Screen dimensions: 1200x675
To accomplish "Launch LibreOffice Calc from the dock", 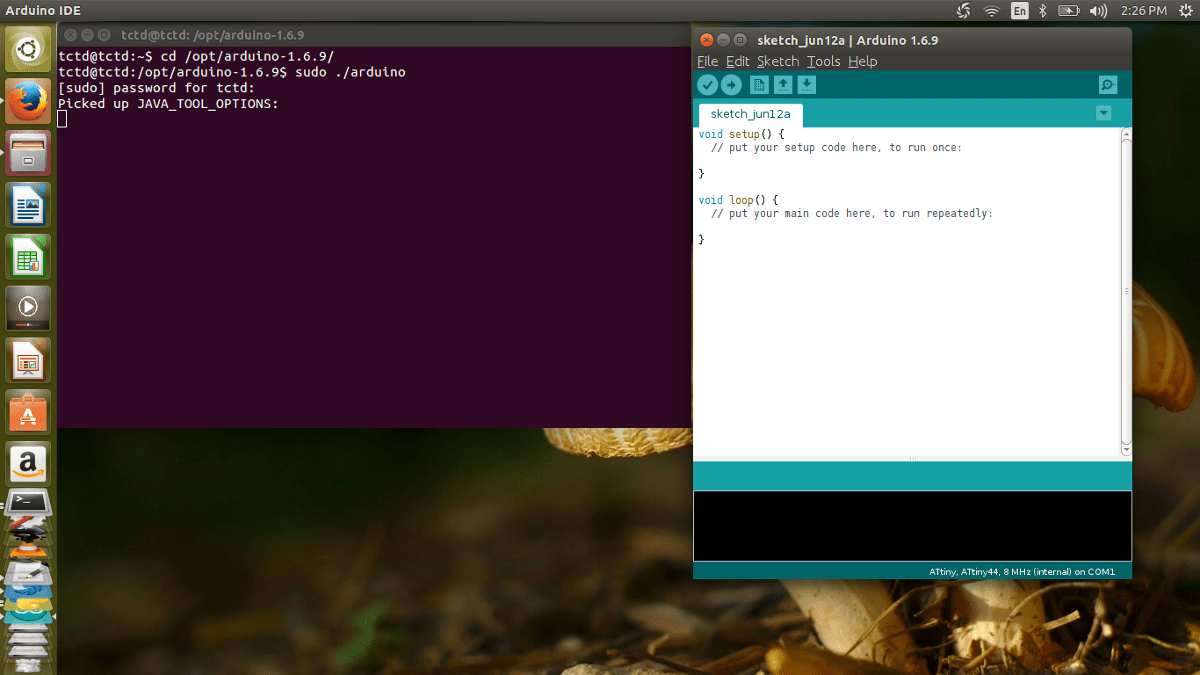I will [28, 257].
